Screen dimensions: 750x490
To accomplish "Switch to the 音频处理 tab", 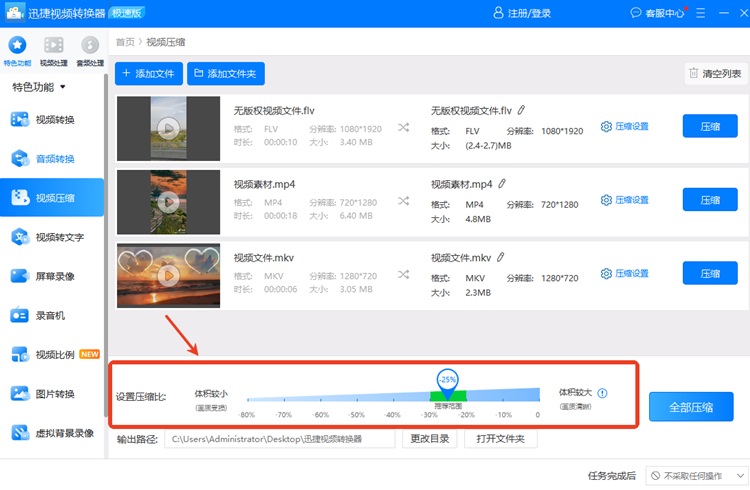I will click(90, 51).
